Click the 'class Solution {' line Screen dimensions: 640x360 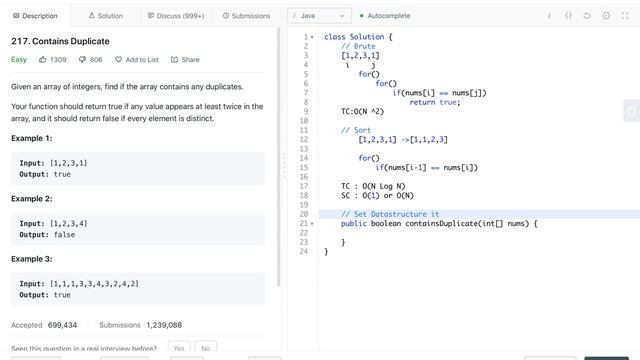(358, 37)
